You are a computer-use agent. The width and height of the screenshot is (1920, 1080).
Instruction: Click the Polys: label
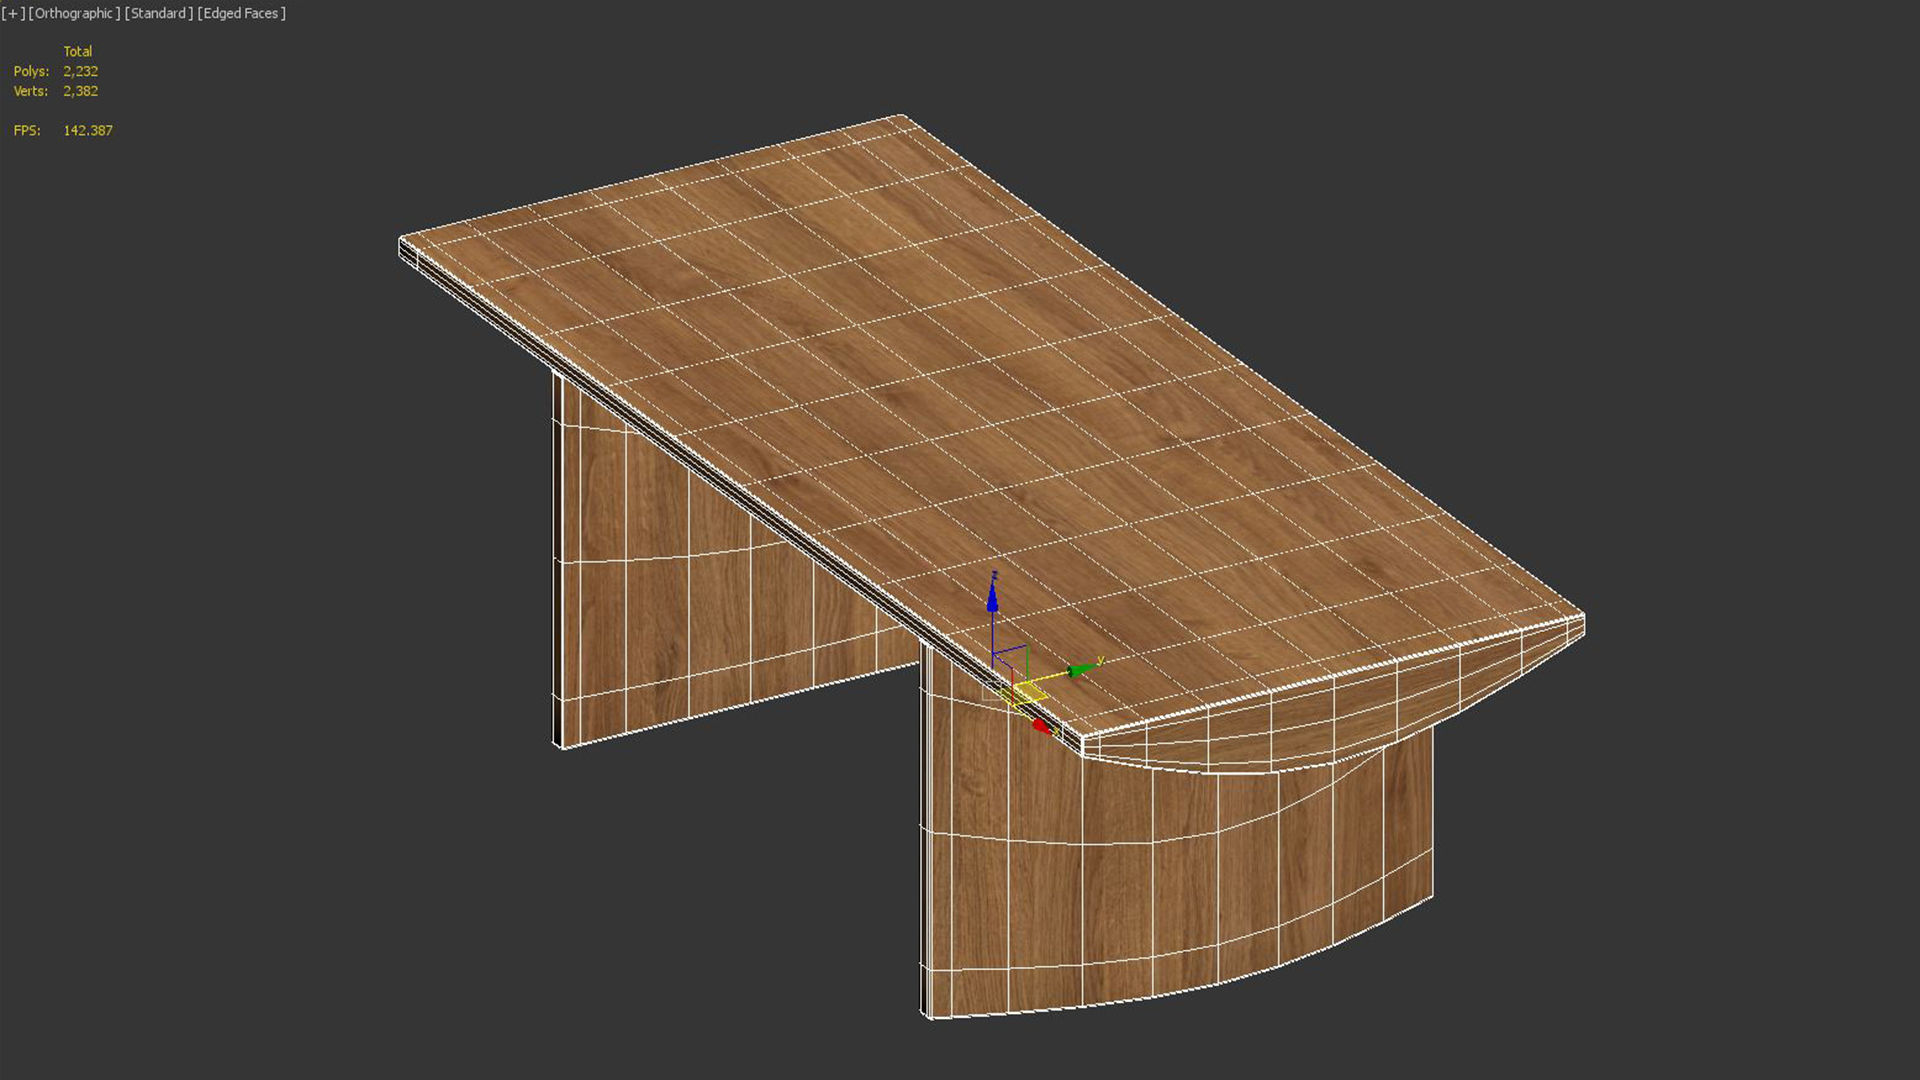click(31, 71)
